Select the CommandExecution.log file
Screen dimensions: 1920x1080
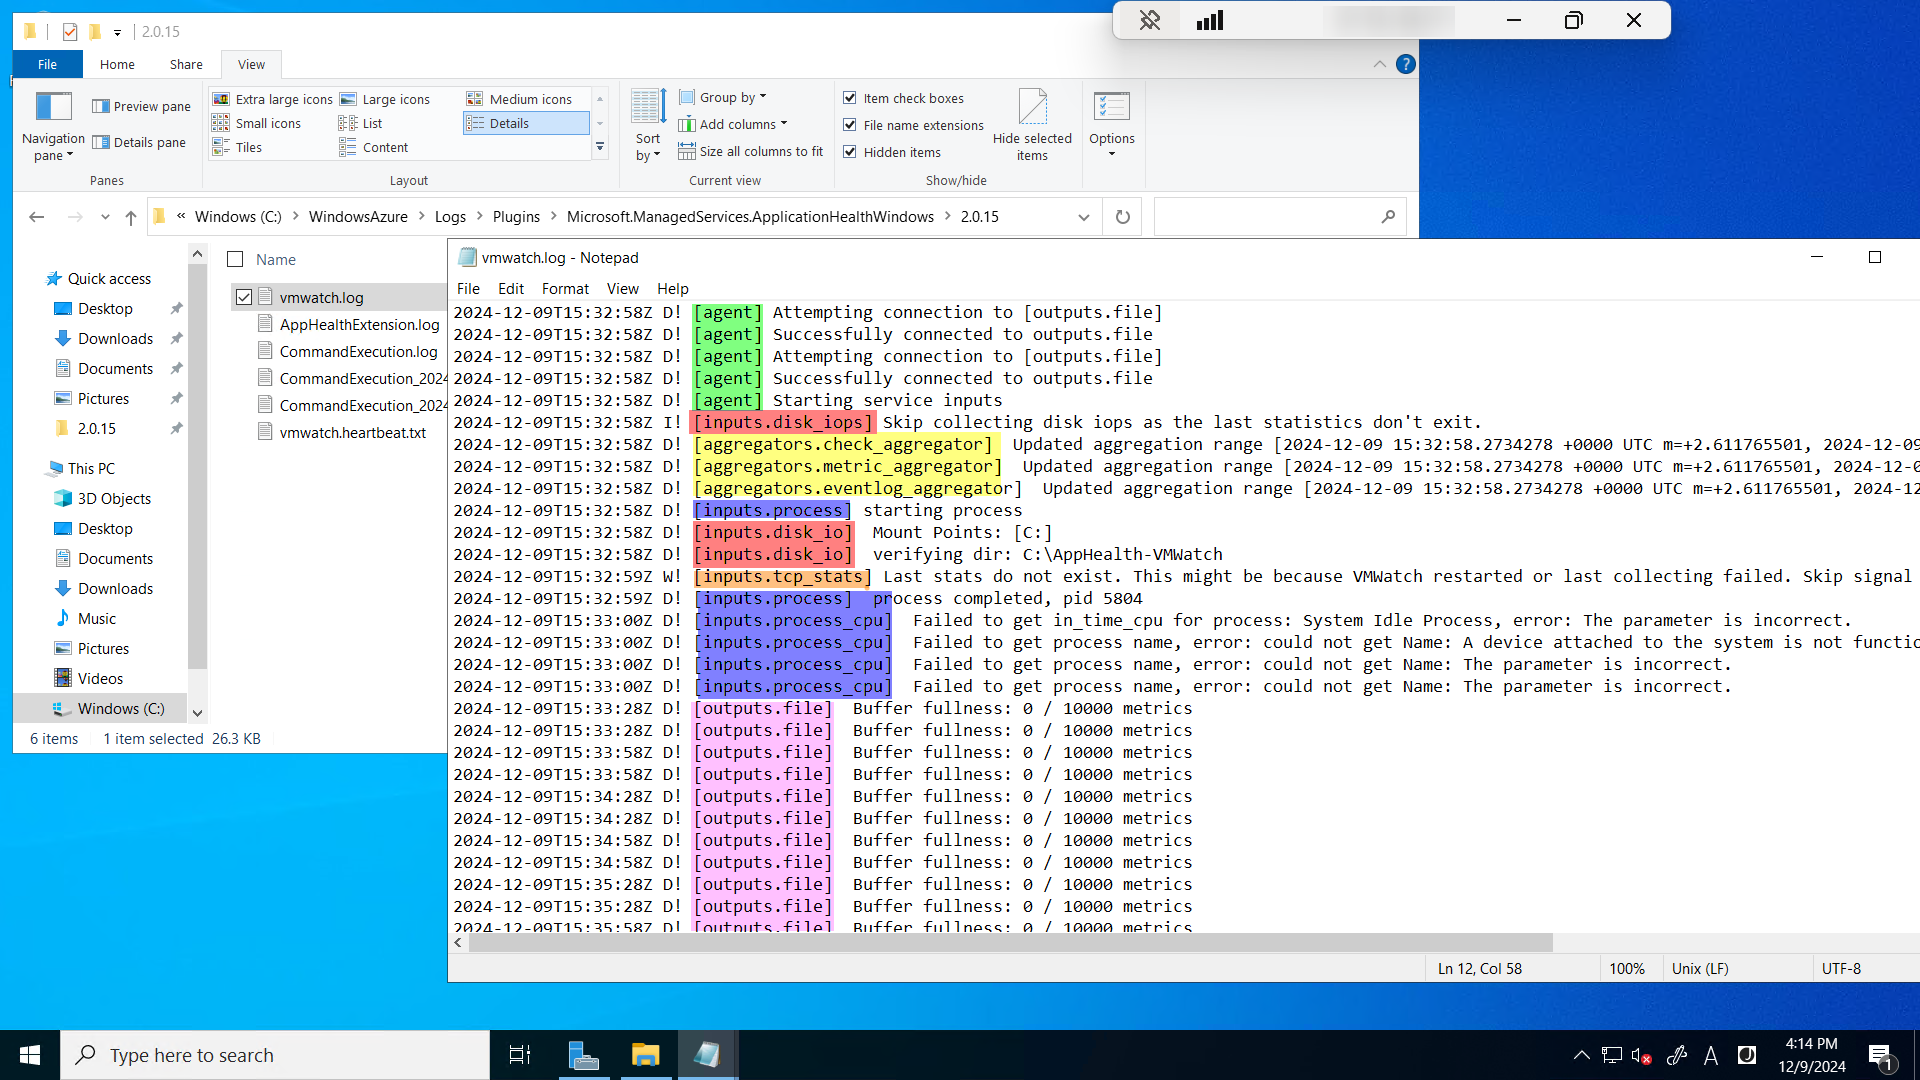(x=358, y=351)
